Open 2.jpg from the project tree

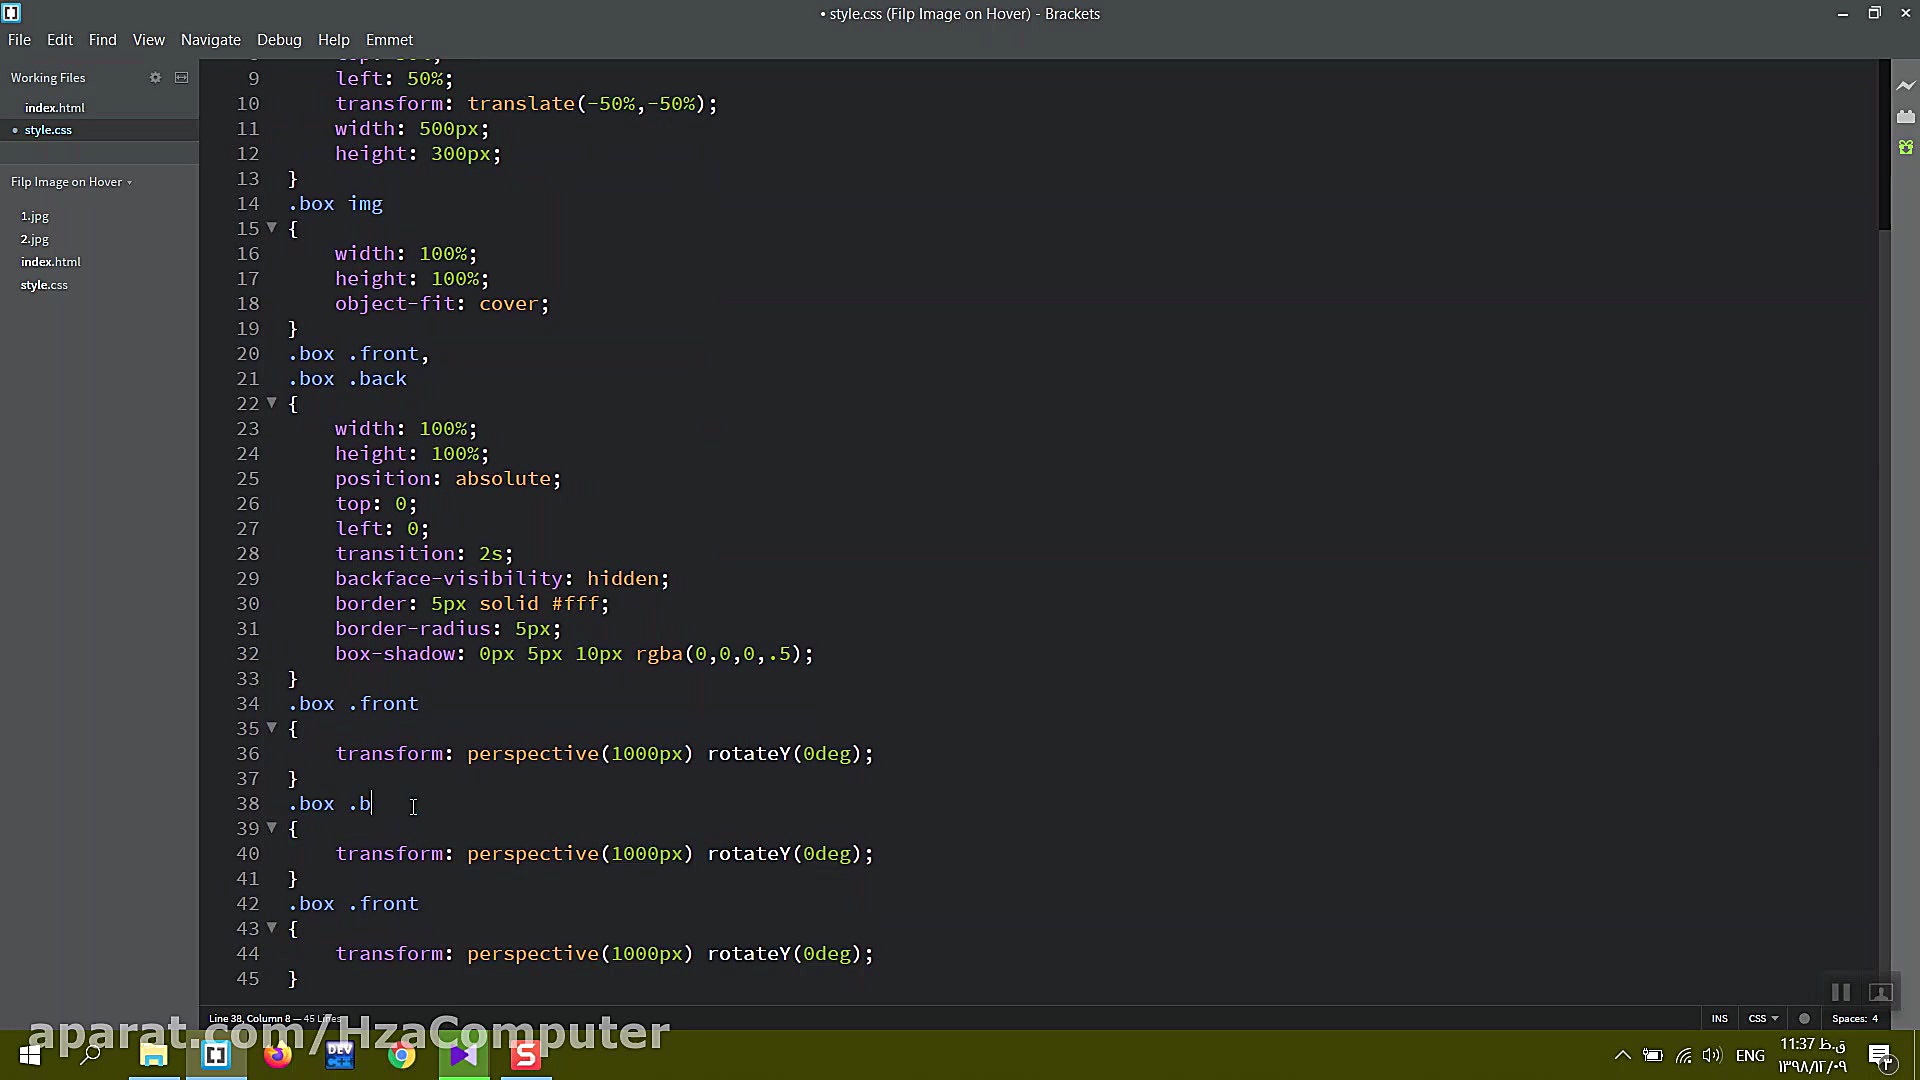(35, 239)
